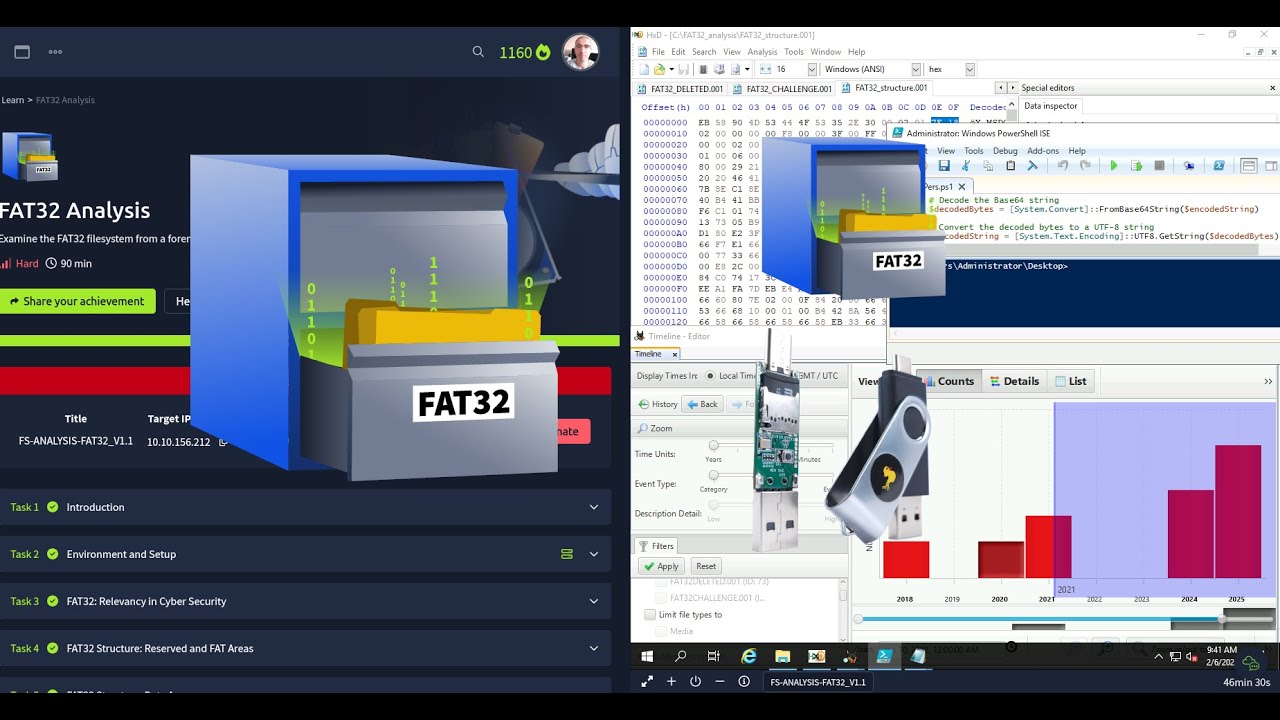
Task: Click the power icon in VM control bar
Action: click(x=695, y=681)
